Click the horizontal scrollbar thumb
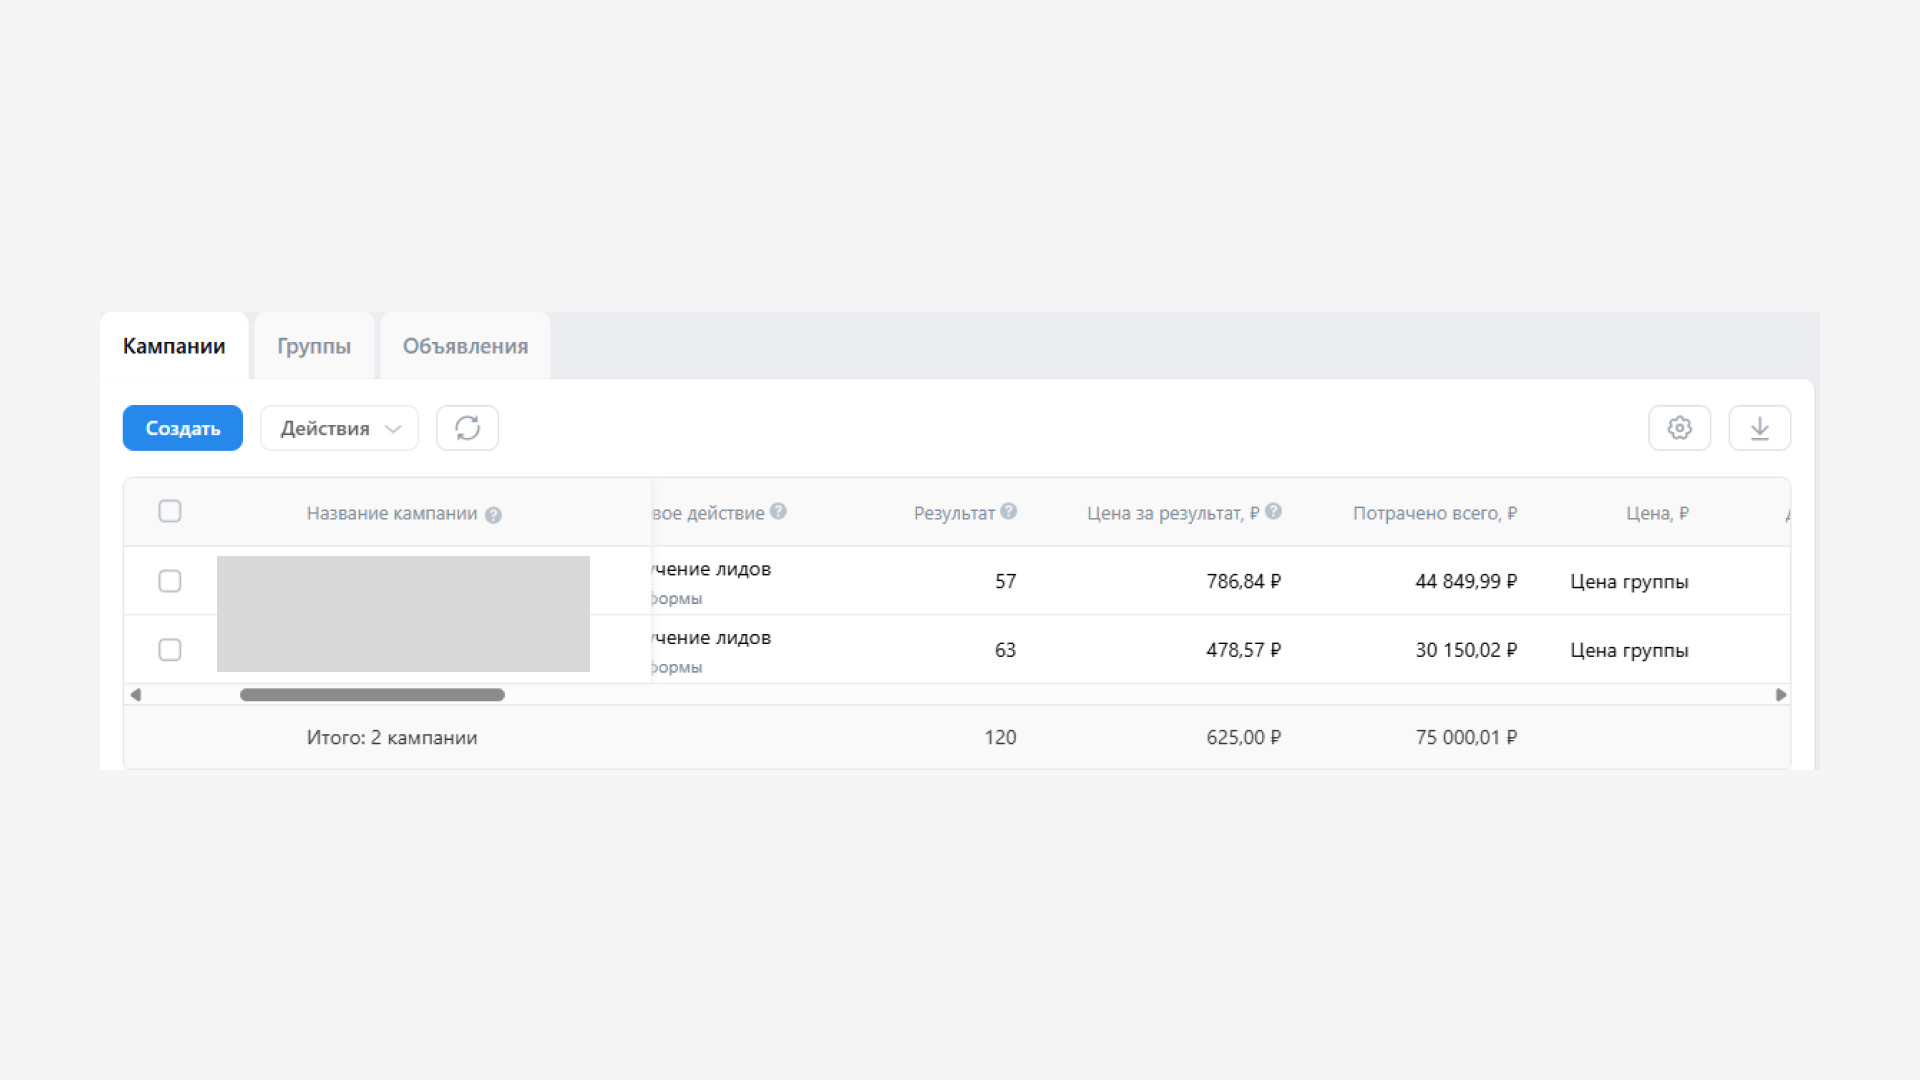 pyautogui.click(x=372, y=694)
